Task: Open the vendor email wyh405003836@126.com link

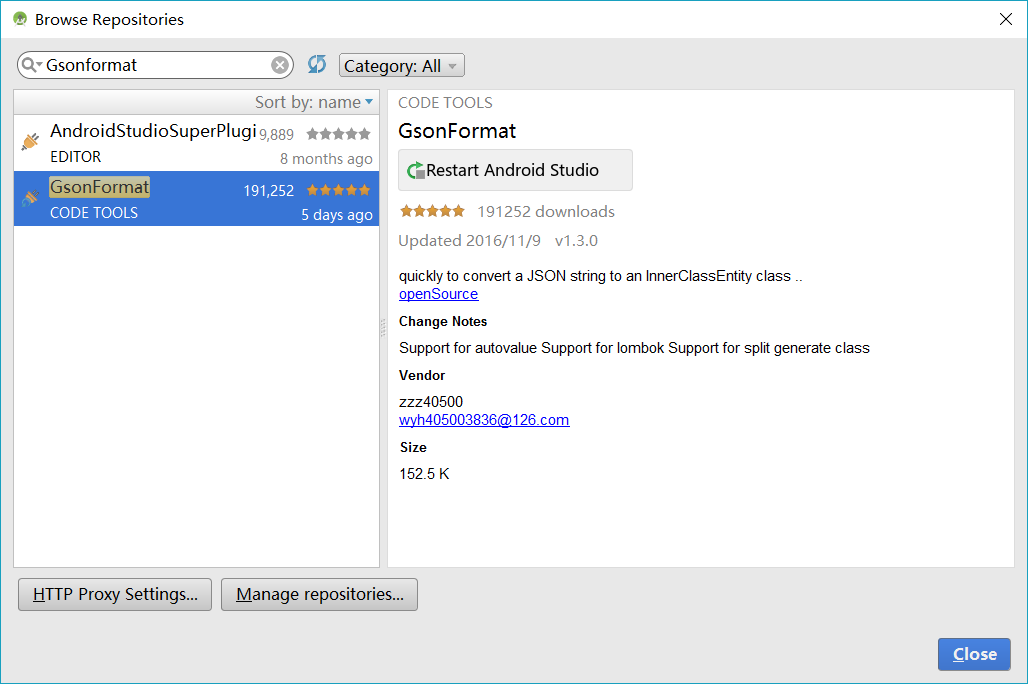Action: click(484, 420)
